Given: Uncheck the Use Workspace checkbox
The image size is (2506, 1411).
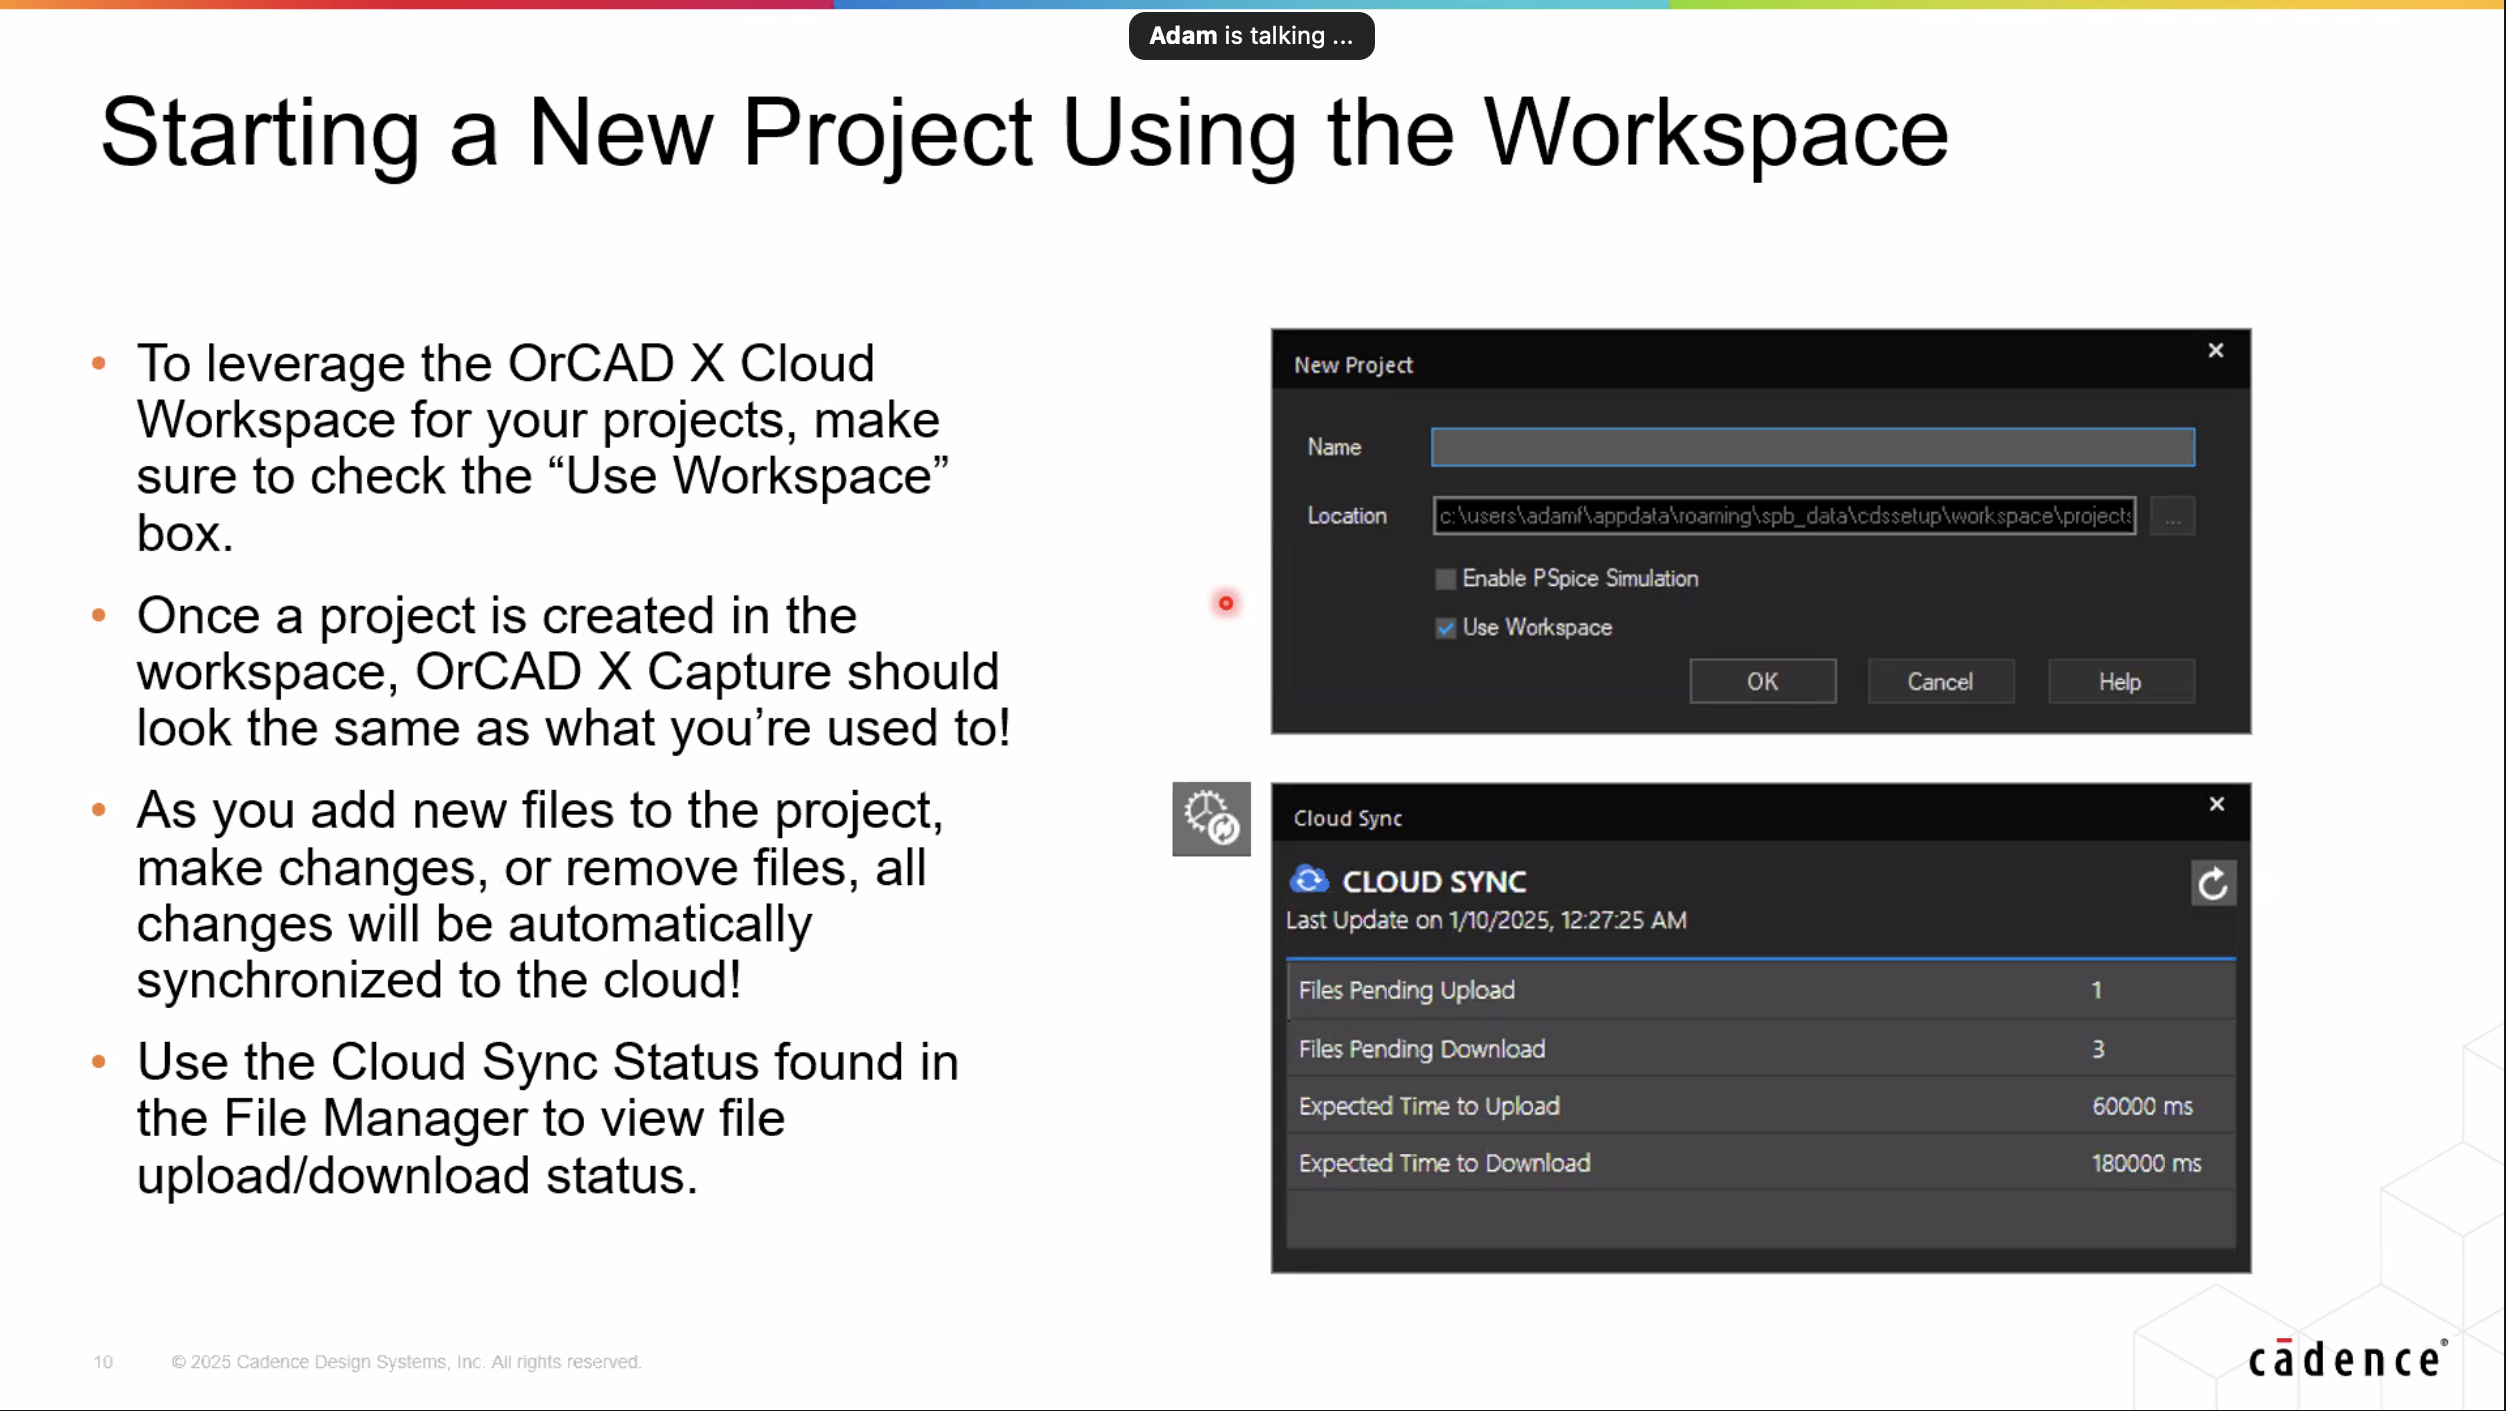Looking at the screenshot, I should click(1445, 628).
